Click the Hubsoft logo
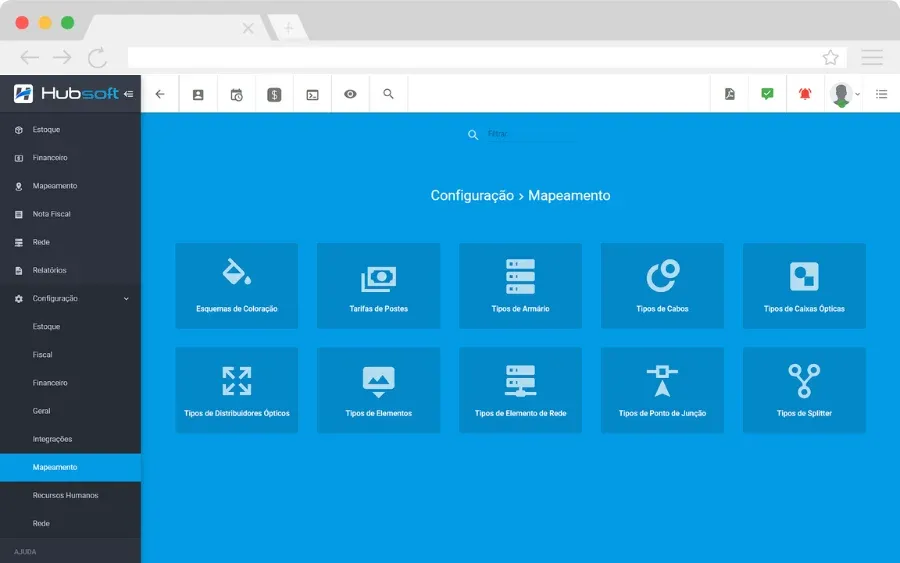900x563 pixels. pos(65,94)
